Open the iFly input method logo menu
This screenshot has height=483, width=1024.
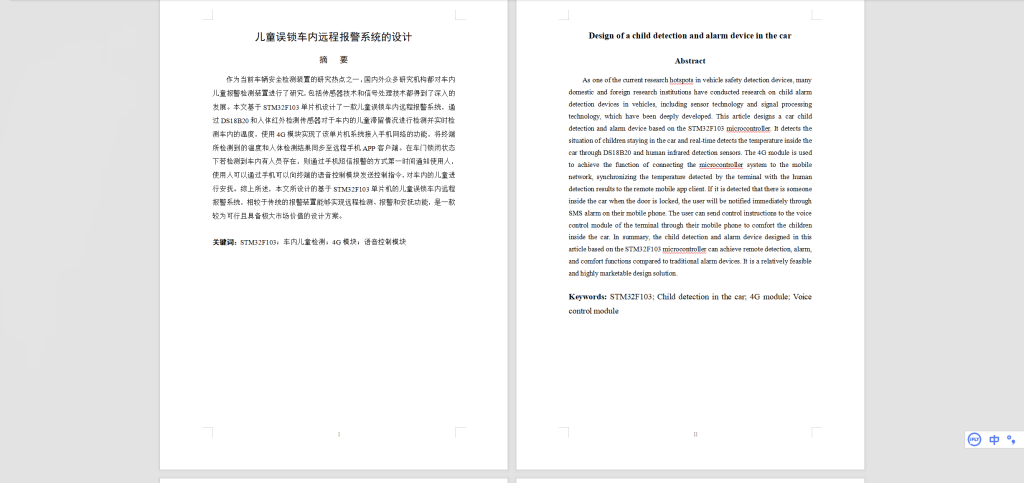(974, 439)
